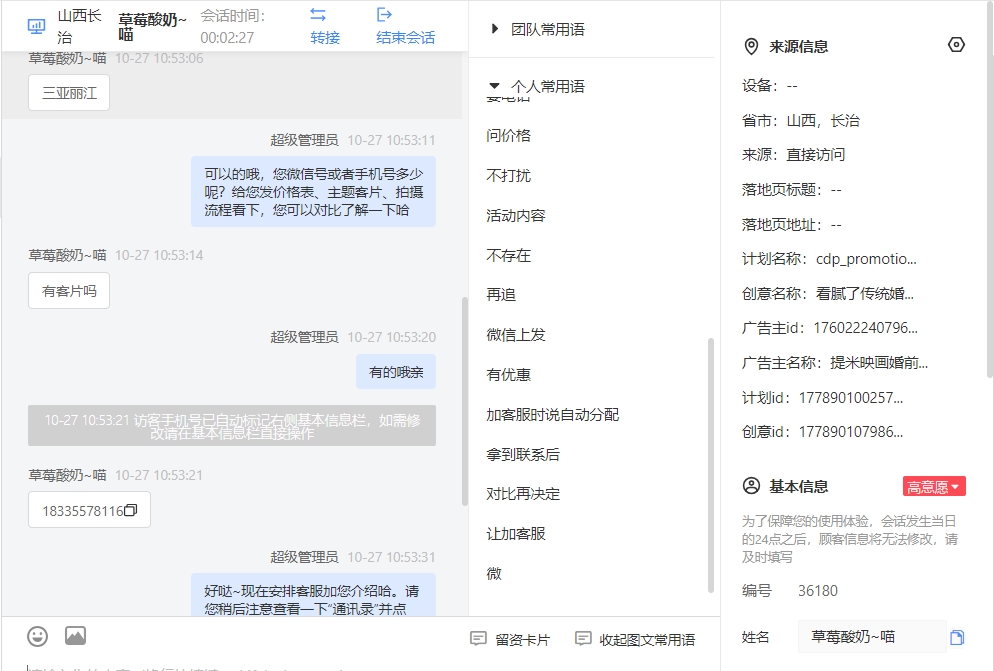Screen dimensions: 994x671
Task: Click the session timer 00:02:27
Action: (x=227, y=37)
